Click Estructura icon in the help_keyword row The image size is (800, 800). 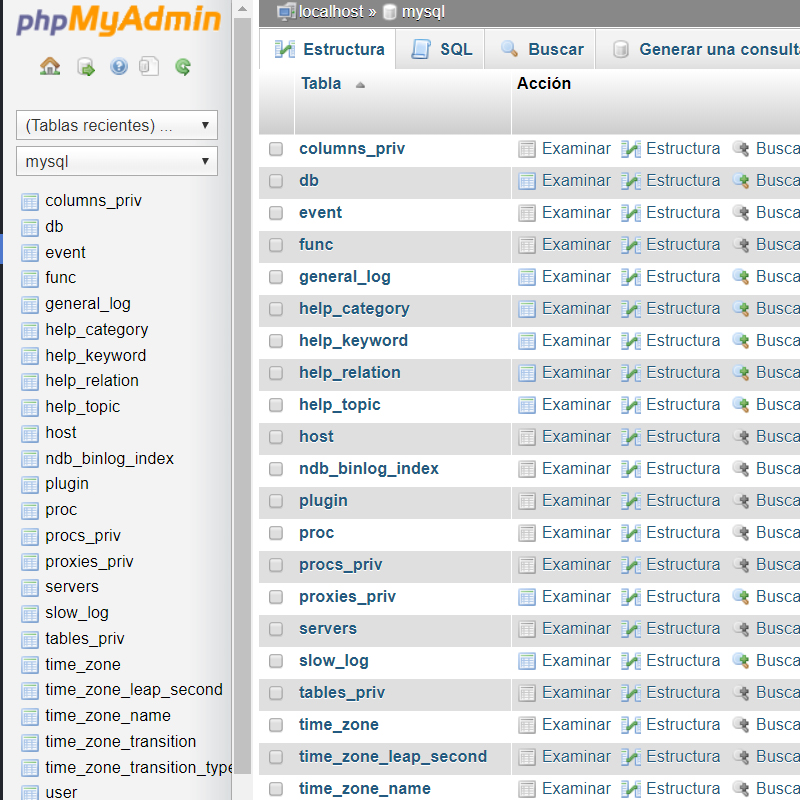pyautogui.click(x=631, y=341)
